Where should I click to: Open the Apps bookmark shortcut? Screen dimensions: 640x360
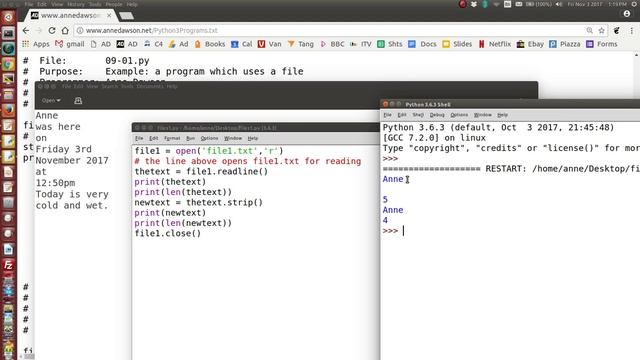36,44
